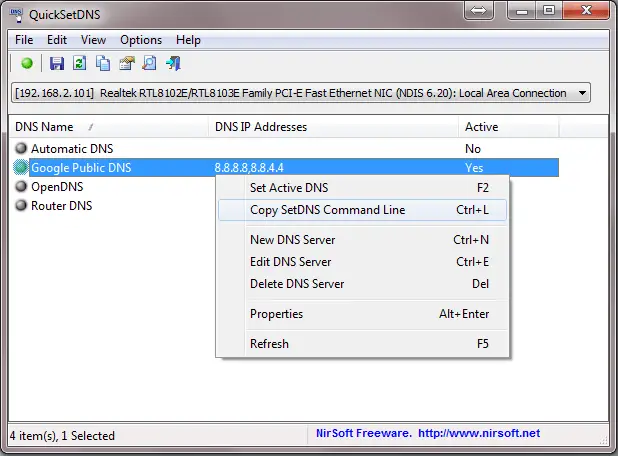Open the Properties toolbar icon
Viewport: 618px width, 456px height.
(127, 63)
